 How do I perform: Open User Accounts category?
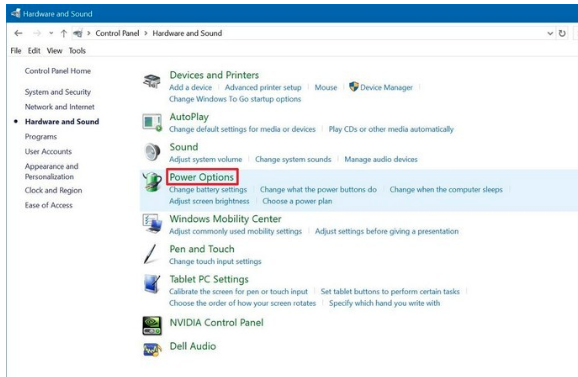(48, 151)
